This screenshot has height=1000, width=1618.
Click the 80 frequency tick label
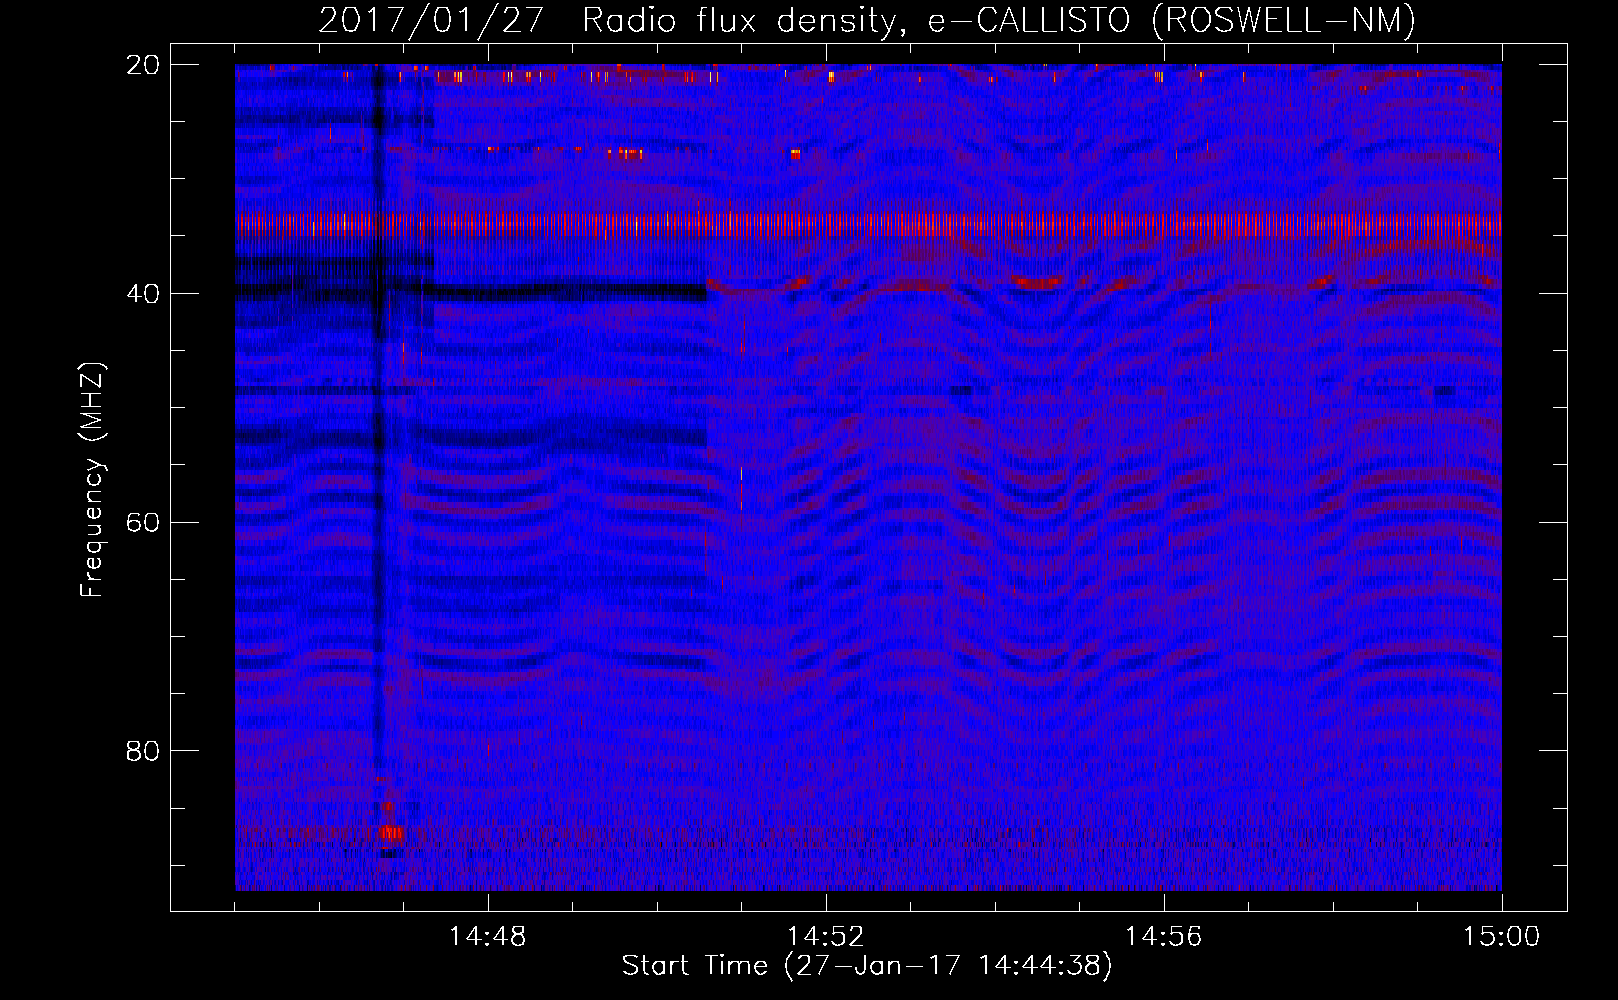tap(143, 751)
